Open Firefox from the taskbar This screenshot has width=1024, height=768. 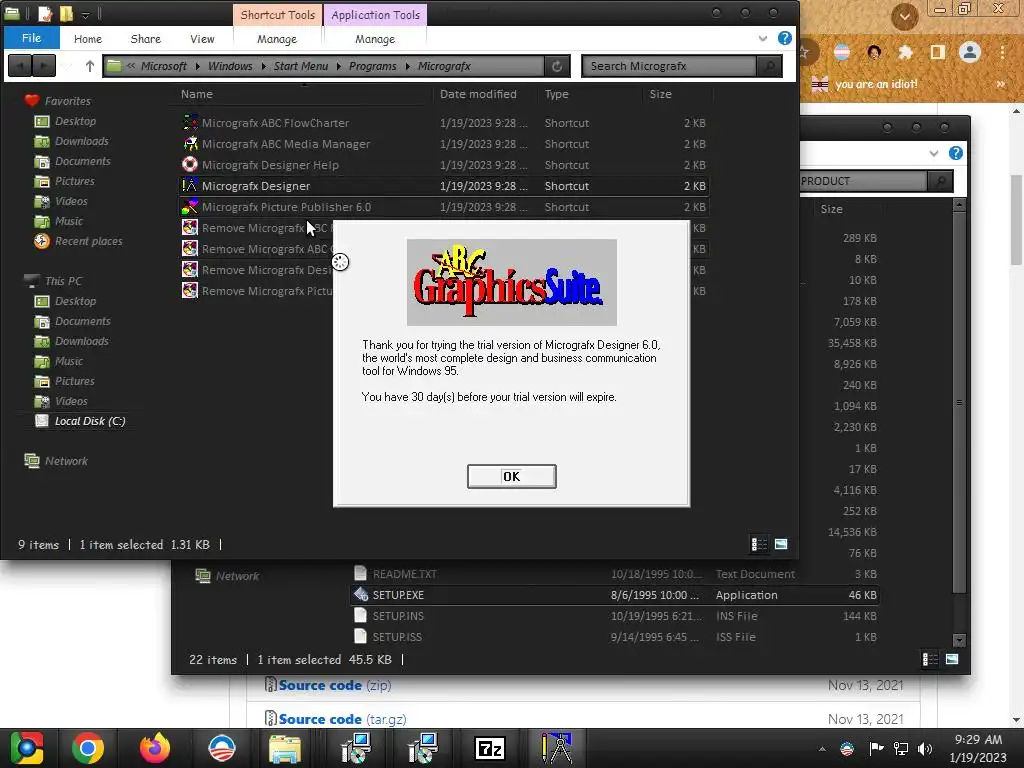tap(155, 748)
